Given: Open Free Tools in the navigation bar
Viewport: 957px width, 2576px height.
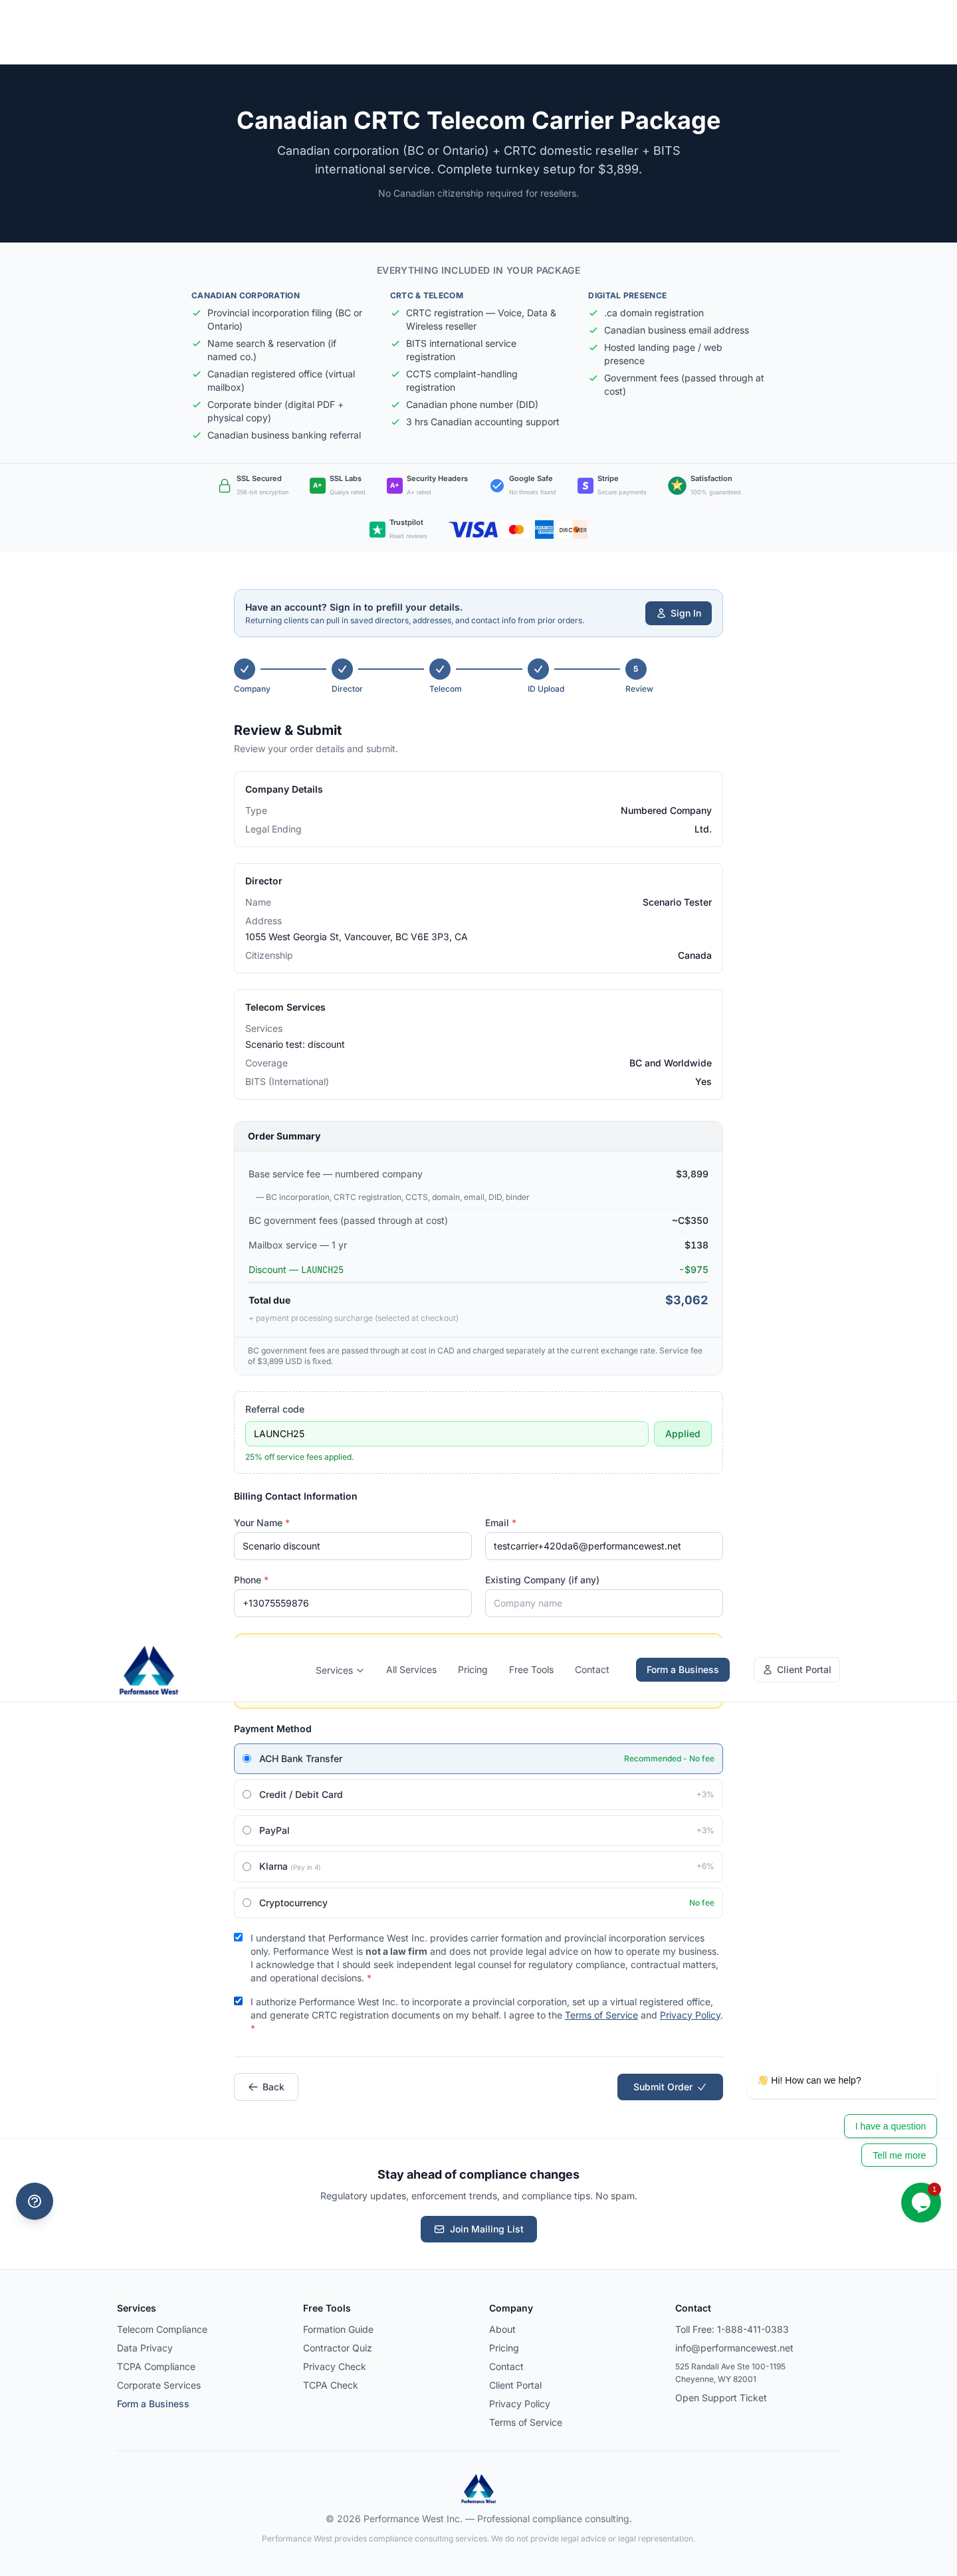Looking at the screenshot, I should point(531,1670).
